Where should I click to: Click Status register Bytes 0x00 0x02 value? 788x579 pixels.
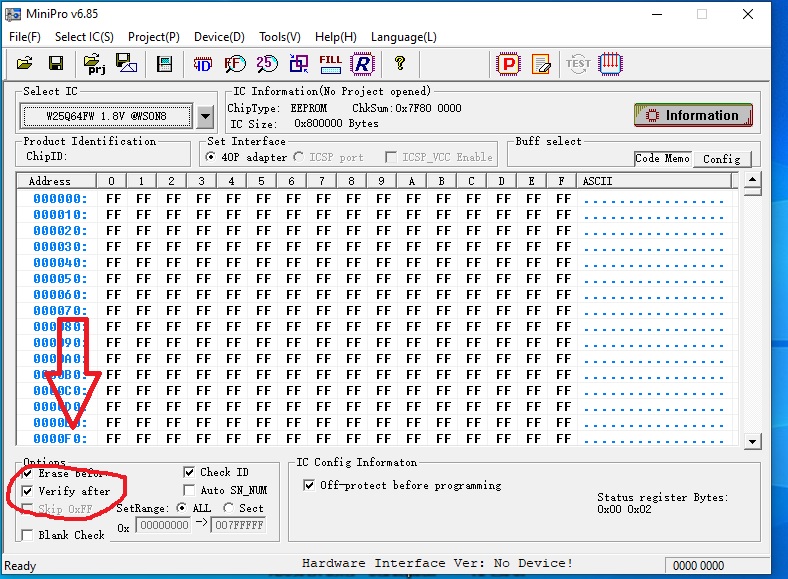coord(624,509)
